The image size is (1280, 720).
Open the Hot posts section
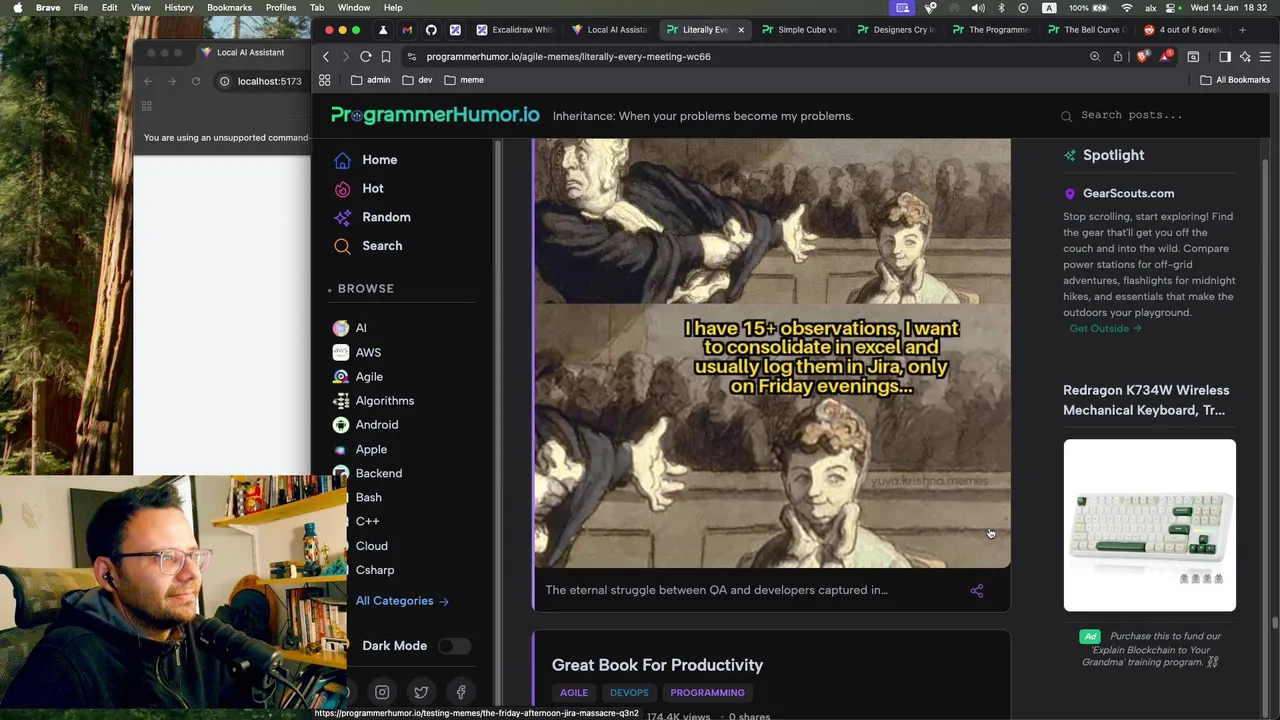point(359,188)
